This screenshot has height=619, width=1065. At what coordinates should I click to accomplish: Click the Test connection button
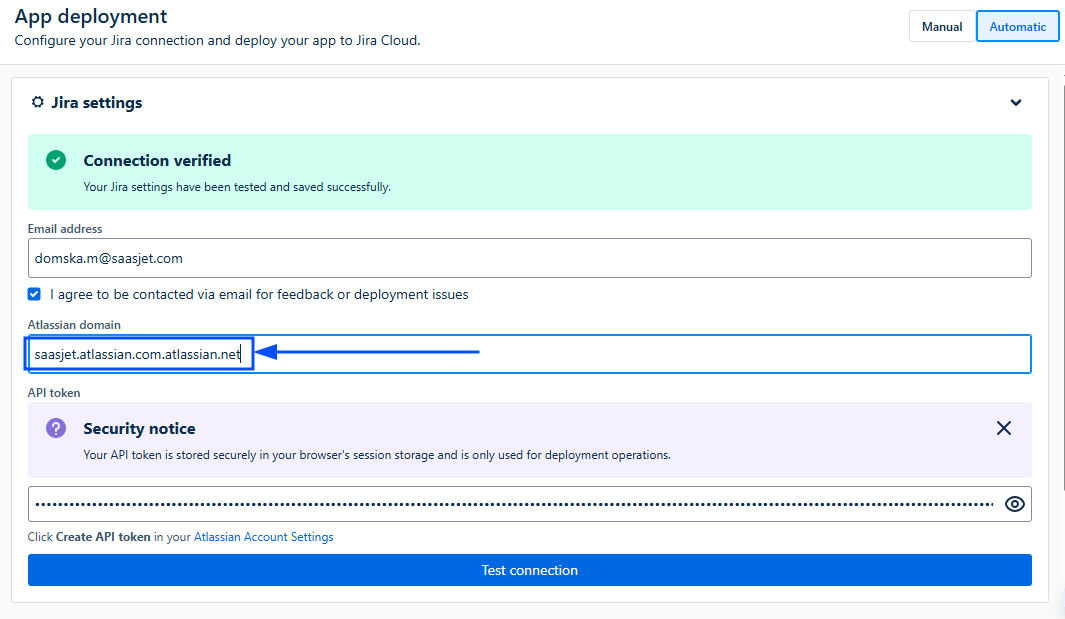(x=529, y=570)
